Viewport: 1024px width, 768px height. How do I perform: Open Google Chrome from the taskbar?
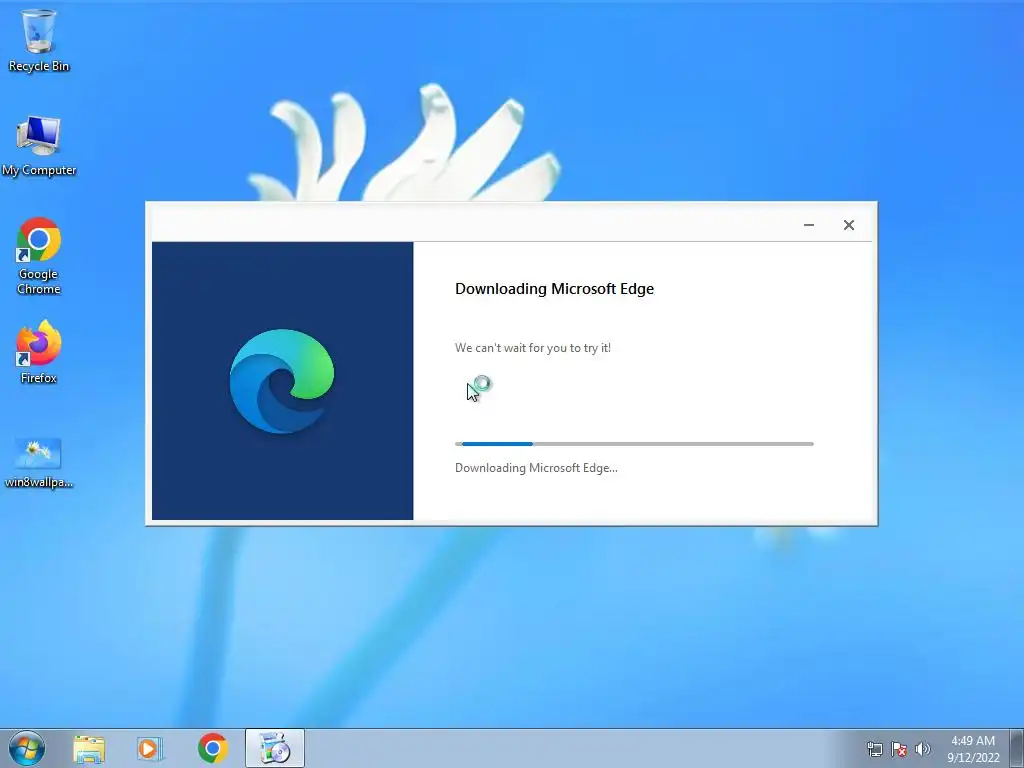click(x=212, y=748)
